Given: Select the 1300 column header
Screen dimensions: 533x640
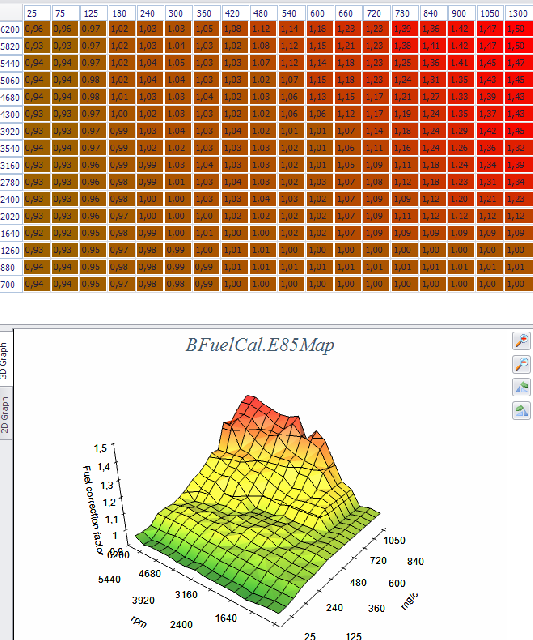Looking at the screenshot, I should (519, 13).
